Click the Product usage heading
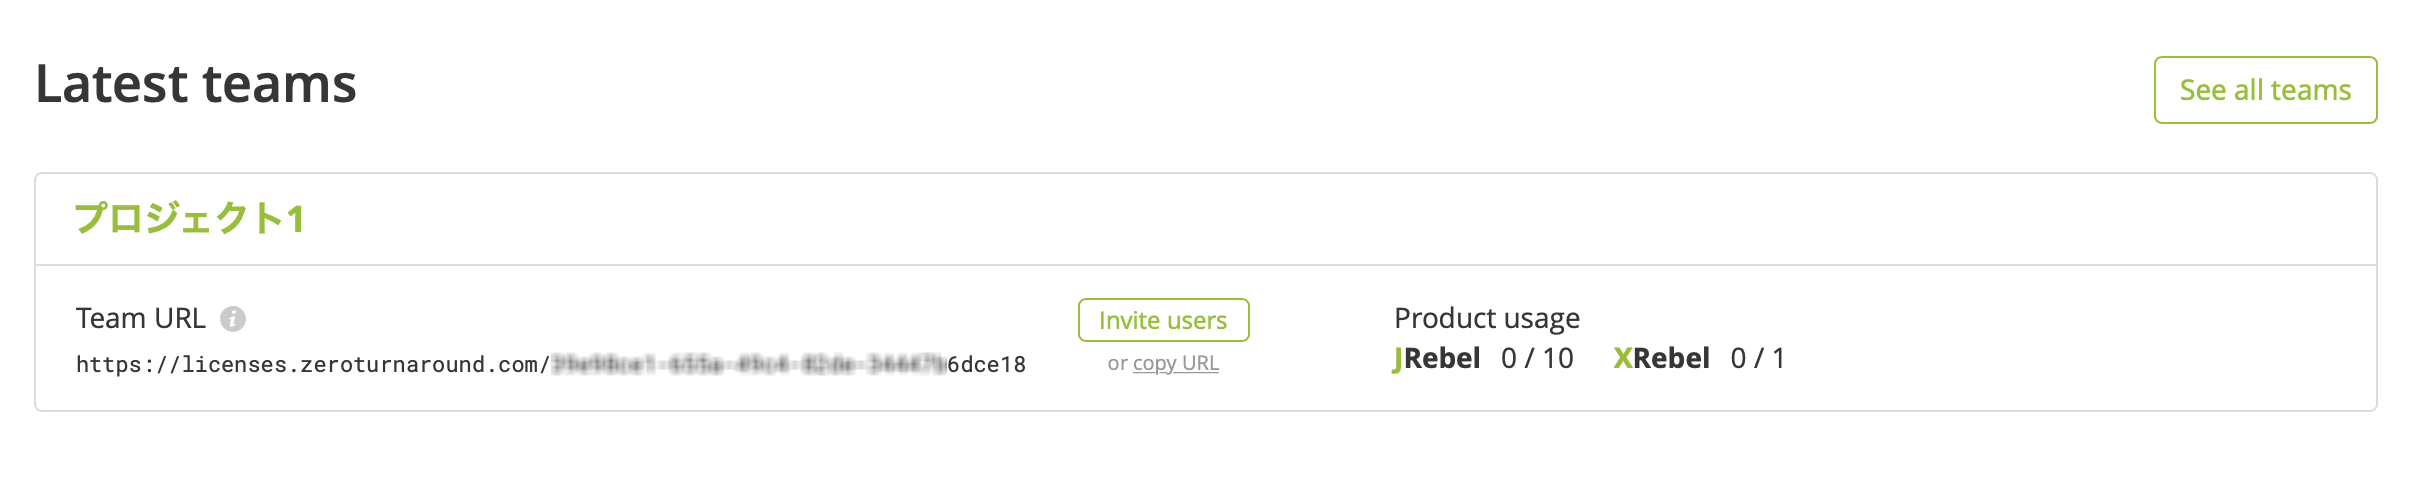The image size is (2414, 490). click(1487, 318)
